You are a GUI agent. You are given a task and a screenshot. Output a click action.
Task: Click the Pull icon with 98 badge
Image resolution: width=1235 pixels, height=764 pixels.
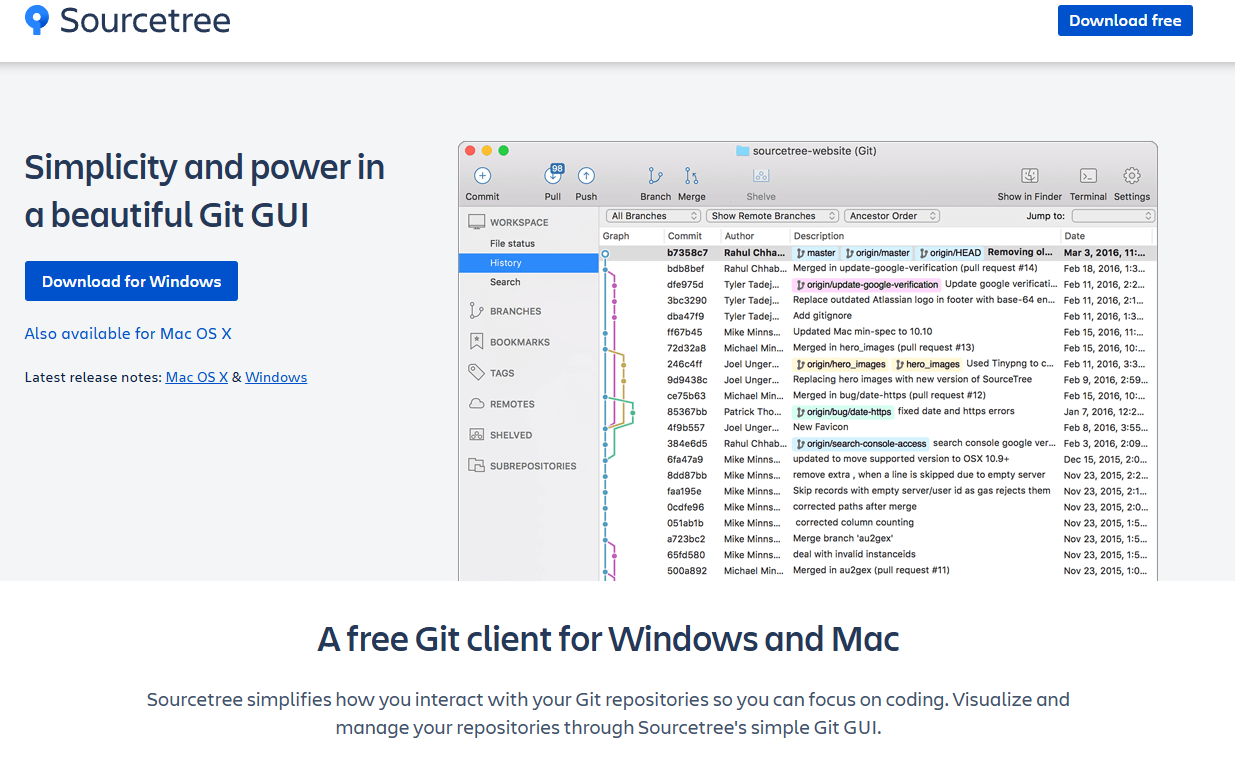pos(553,175)
